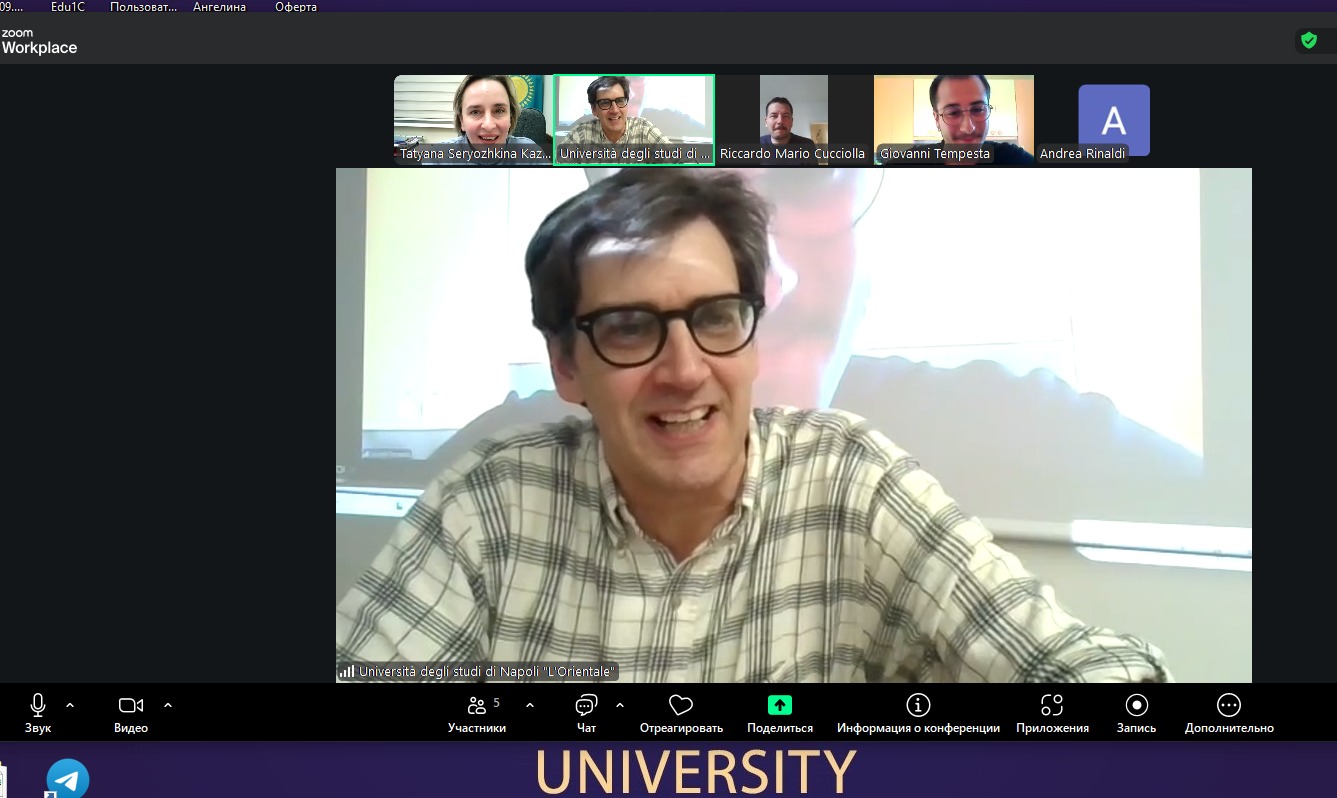Image resolution: width=1337 pixels, height=798 pixels.
Task: Start recording with Запись button
Action: point(1136,706)
